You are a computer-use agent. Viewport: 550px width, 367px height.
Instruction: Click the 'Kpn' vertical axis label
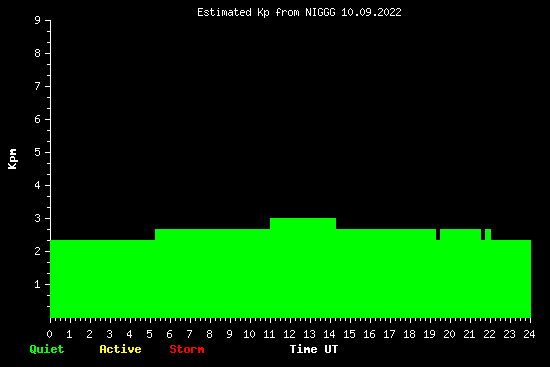(12, 159)
